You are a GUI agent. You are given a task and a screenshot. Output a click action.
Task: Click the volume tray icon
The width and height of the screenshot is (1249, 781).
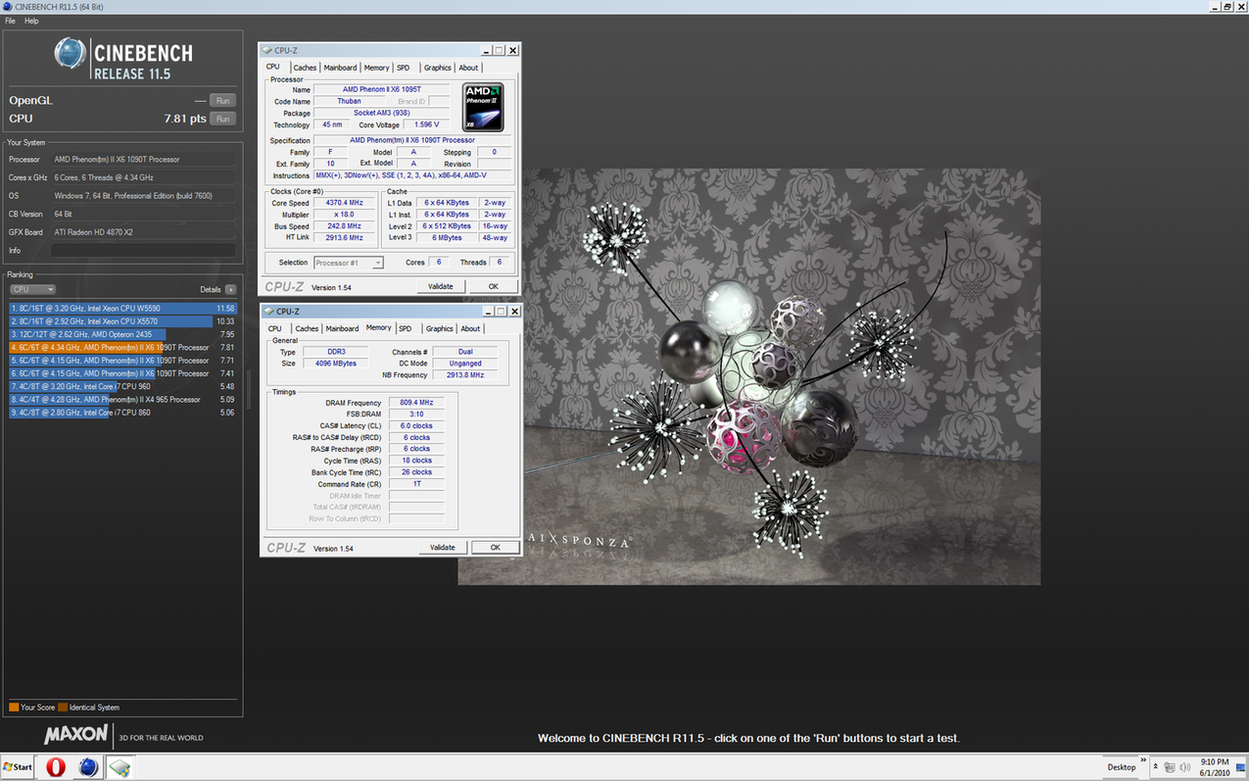pos(1185,767)
